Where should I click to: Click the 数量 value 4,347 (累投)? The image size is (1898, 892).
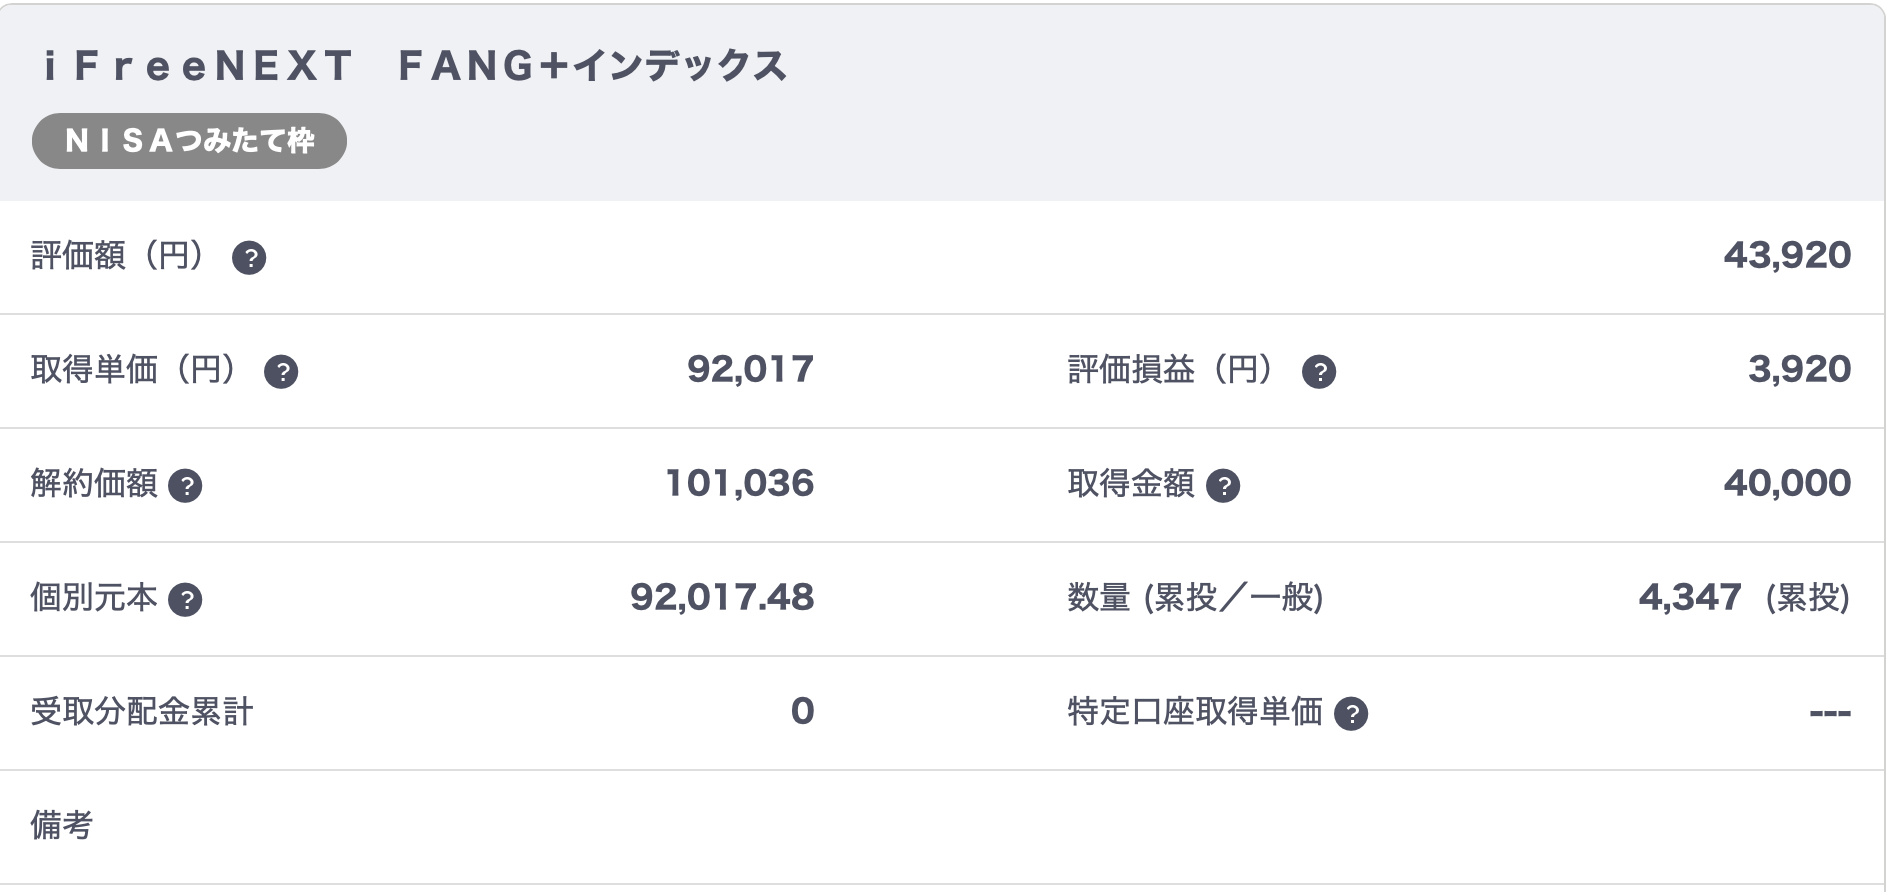click(1745, 598)
